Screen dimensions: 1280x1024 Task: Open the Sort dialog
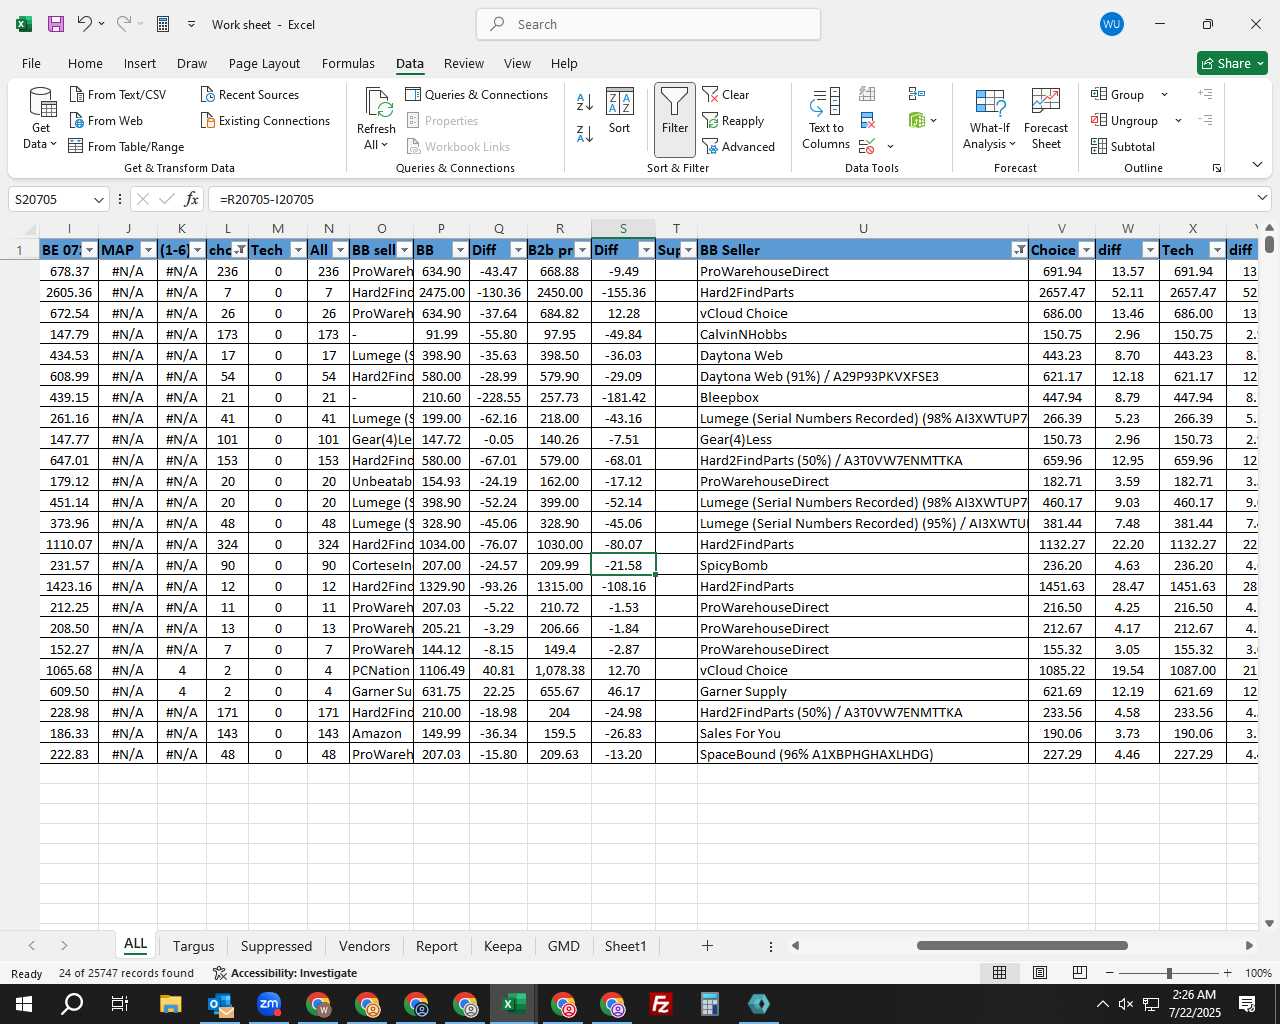620,111
